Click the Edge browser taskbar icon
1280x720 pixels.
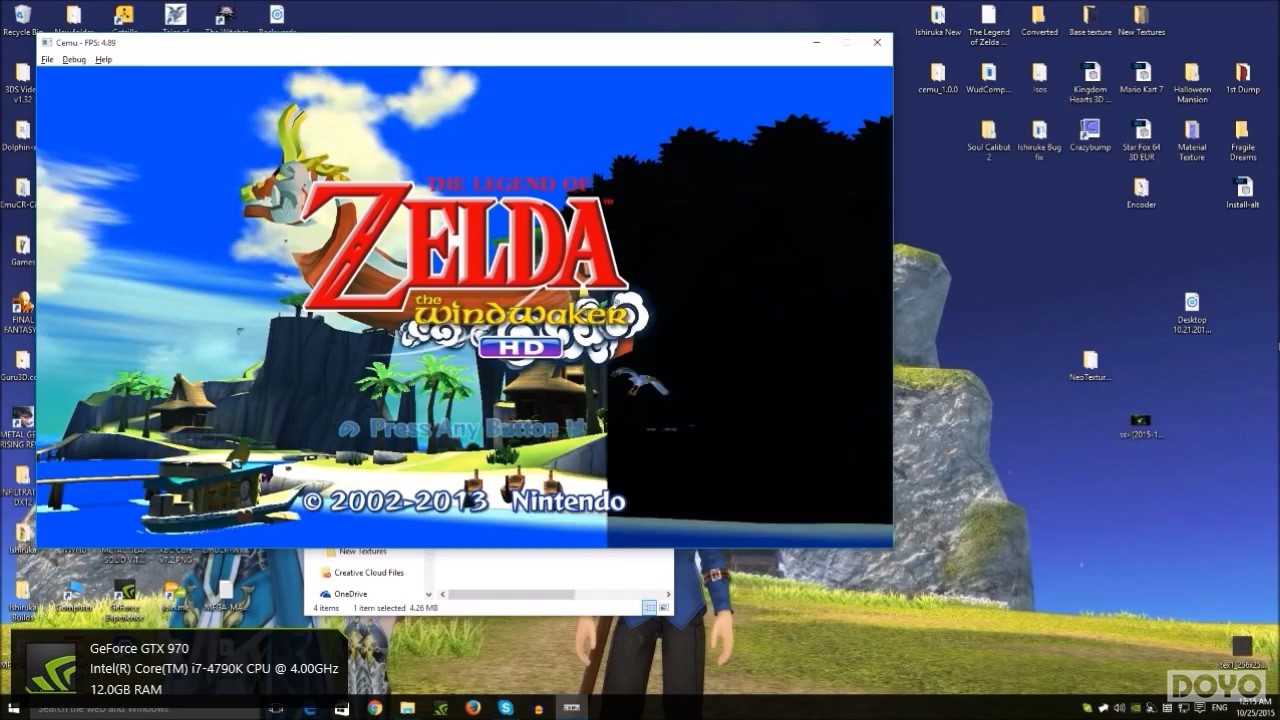pyautogui.click(x=310, y=708)
